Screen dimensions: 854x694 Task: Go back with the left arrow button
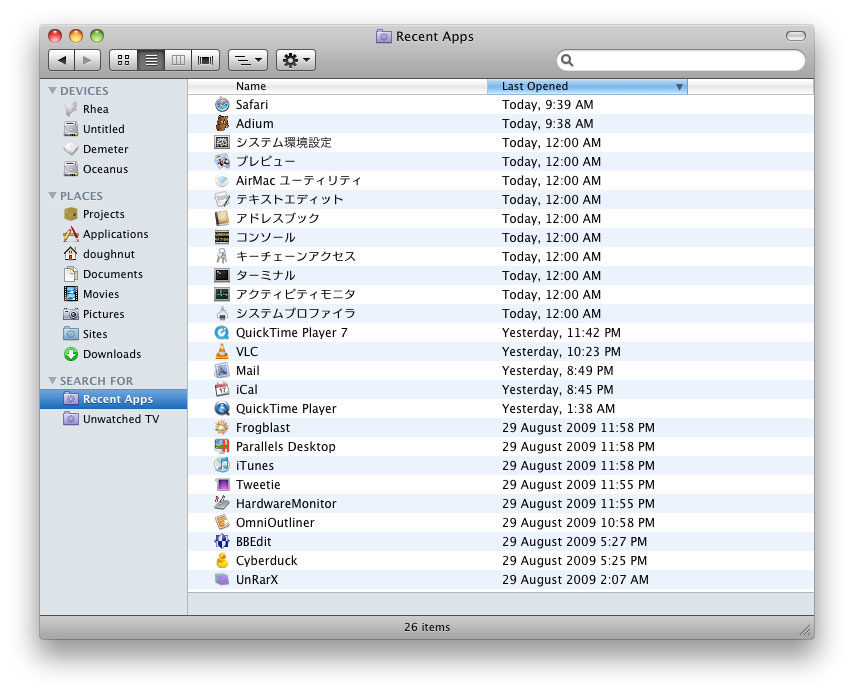pos(62,60)
